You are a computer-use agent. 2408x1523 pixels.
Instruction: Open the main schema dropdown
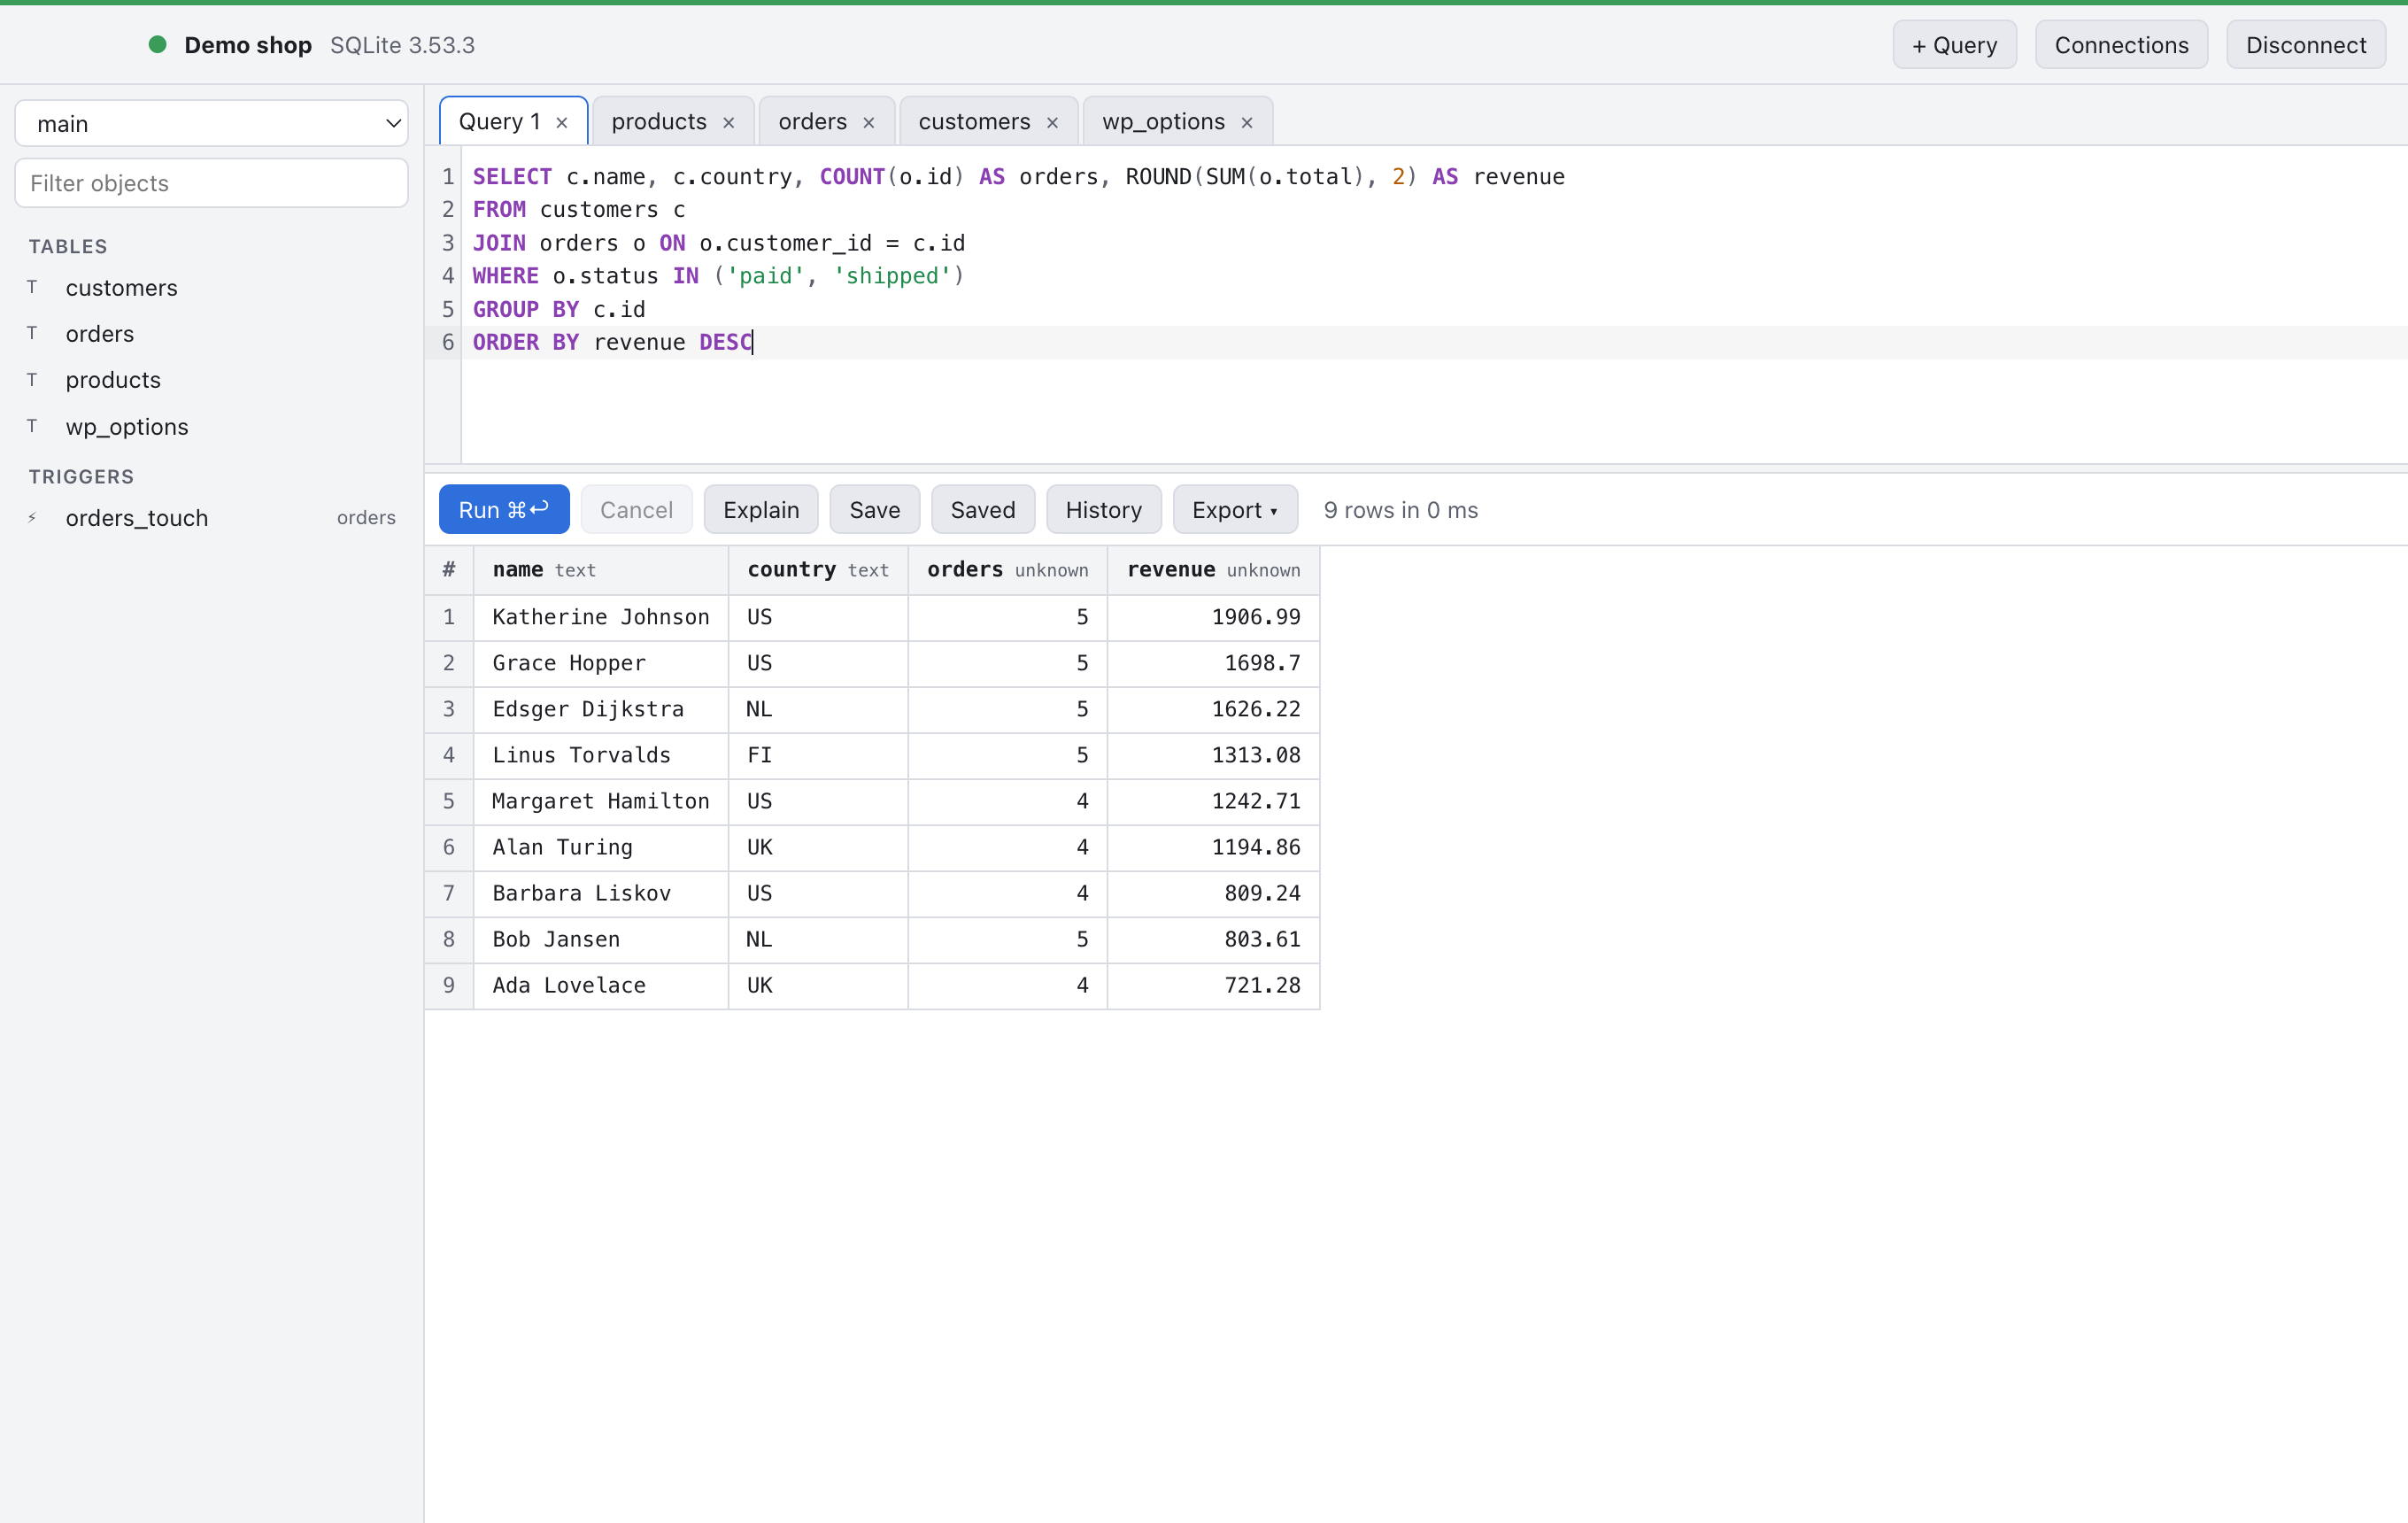[211, 123]
